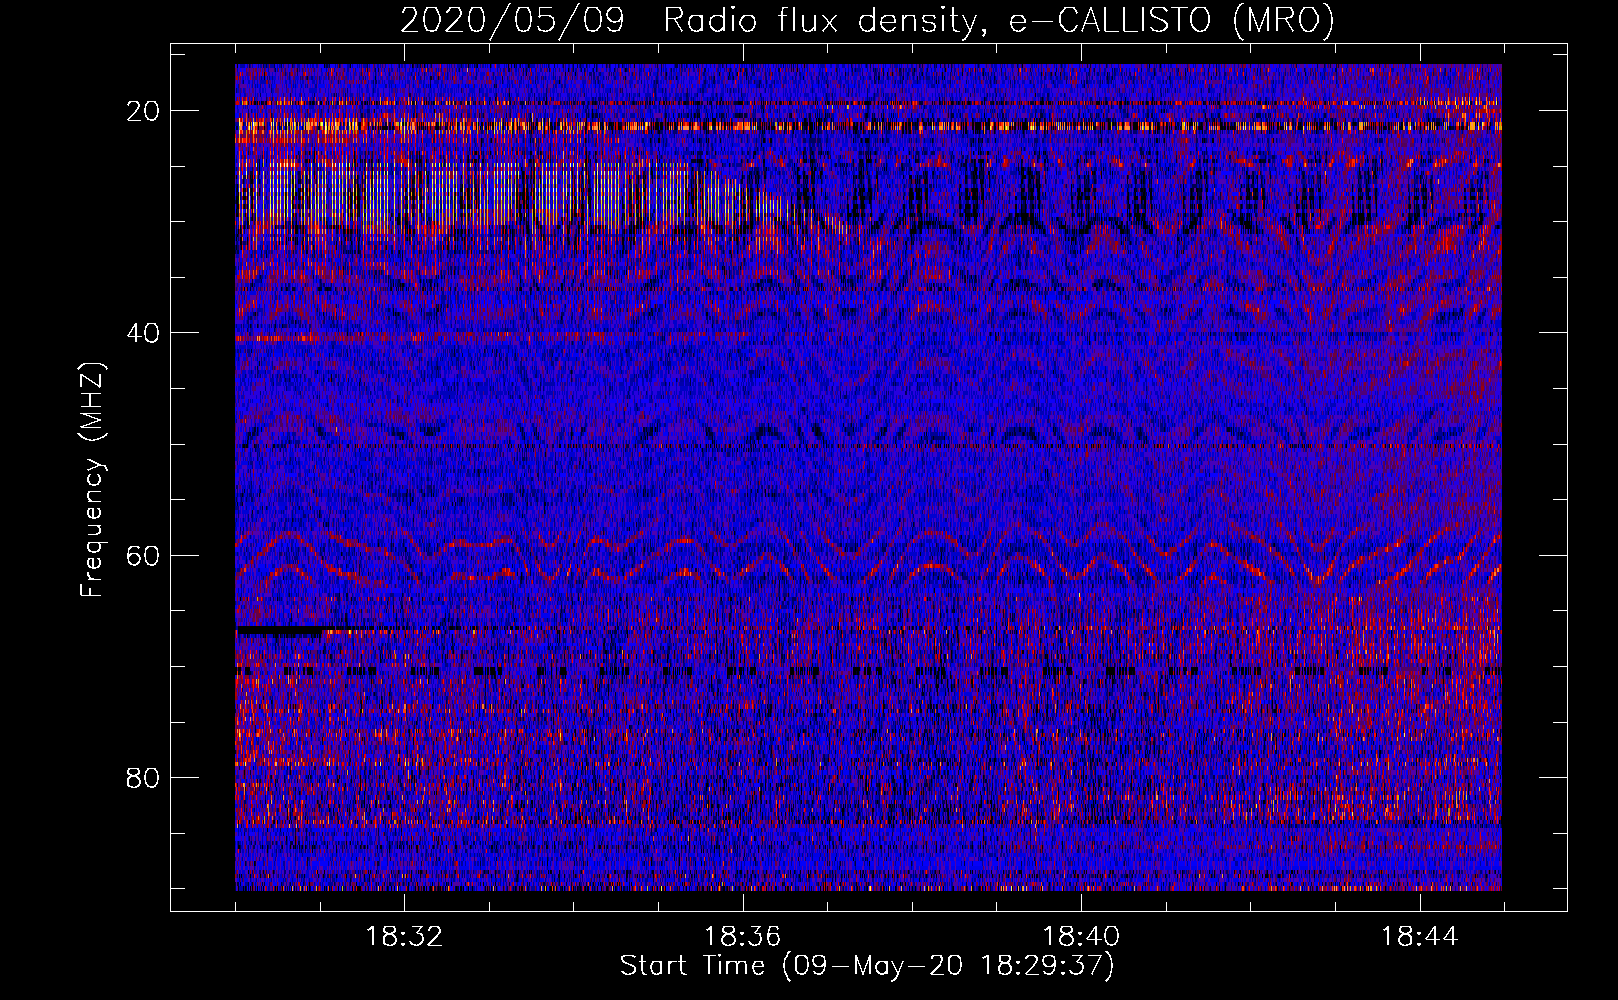Click the 'Frequency (MHZ)' axis label

92,480
